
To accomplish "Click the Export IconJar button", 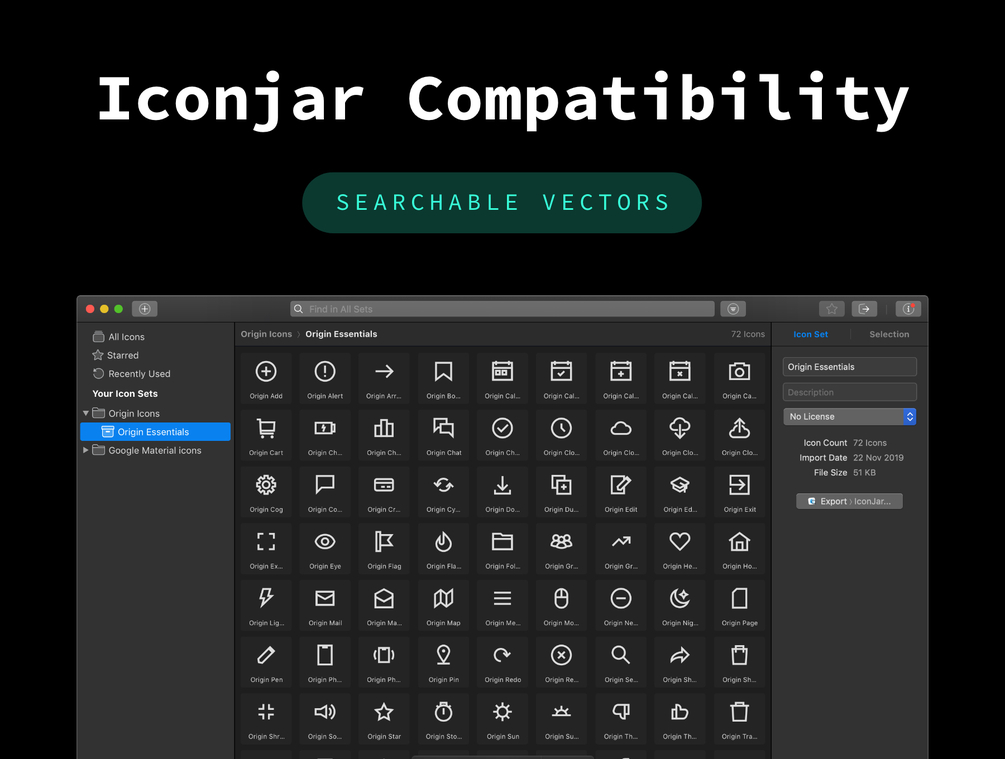I will (849, 501).
